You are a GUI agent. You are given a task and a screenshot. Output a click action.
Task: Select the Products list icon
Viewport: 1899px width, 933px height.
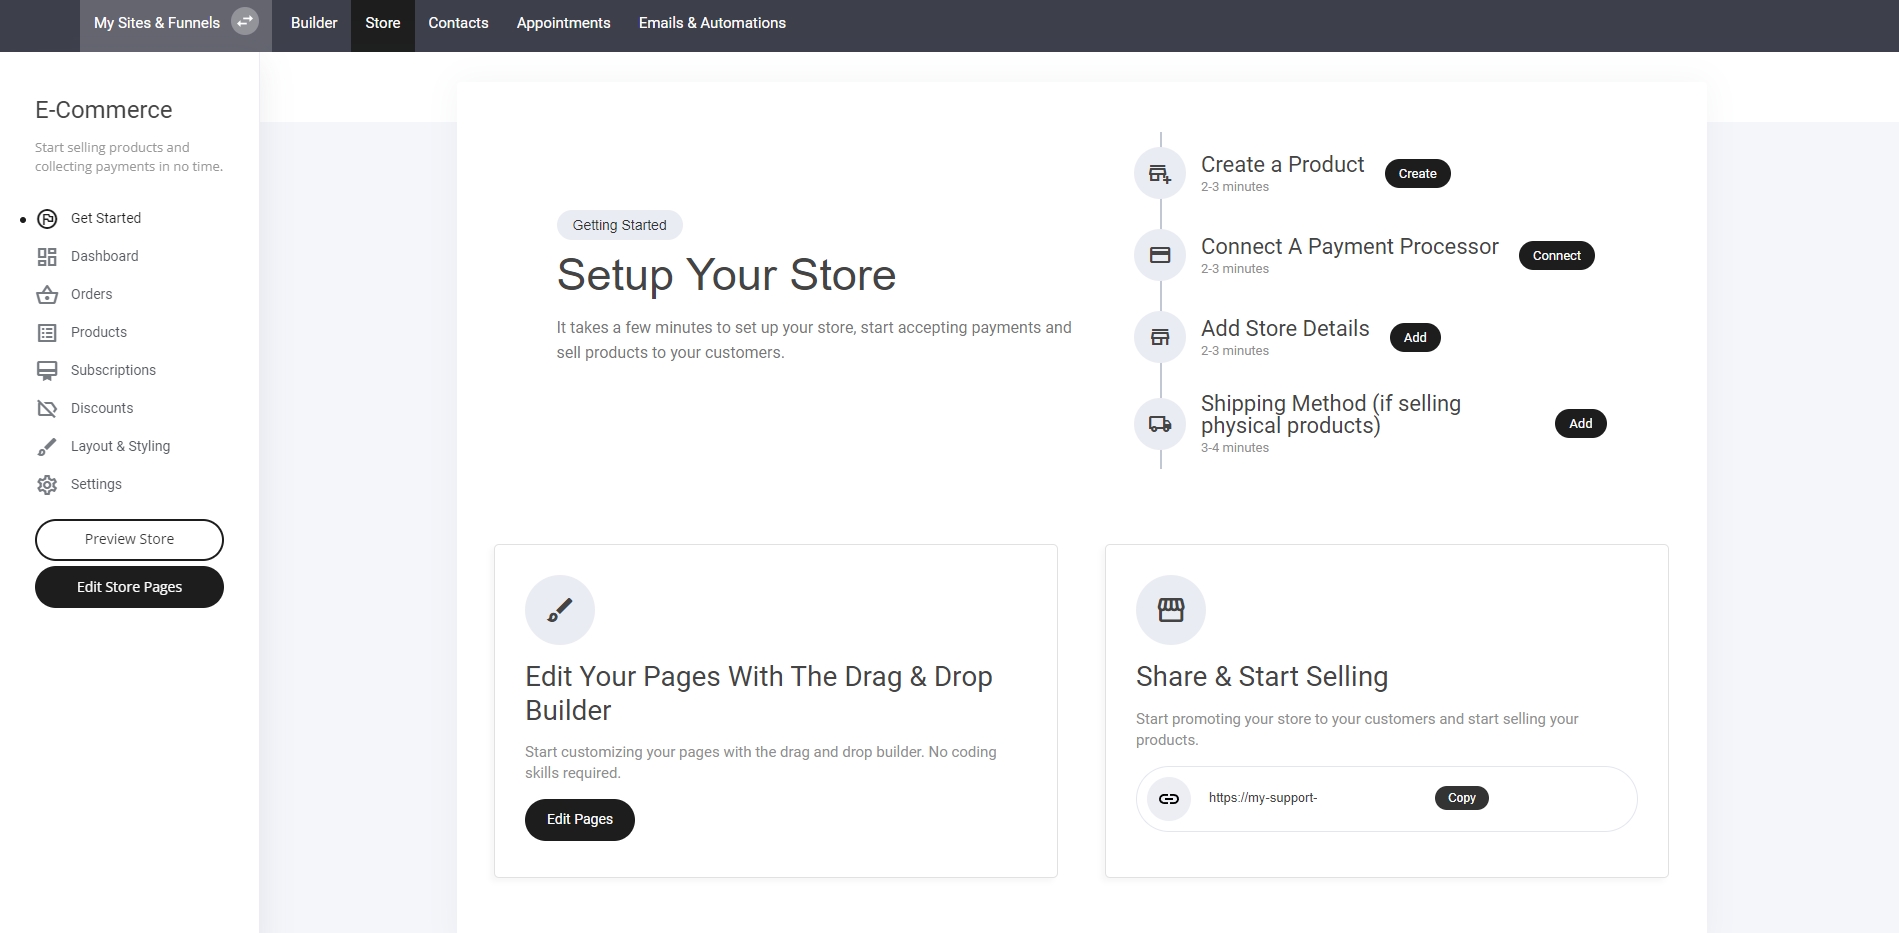pos(47,333)
